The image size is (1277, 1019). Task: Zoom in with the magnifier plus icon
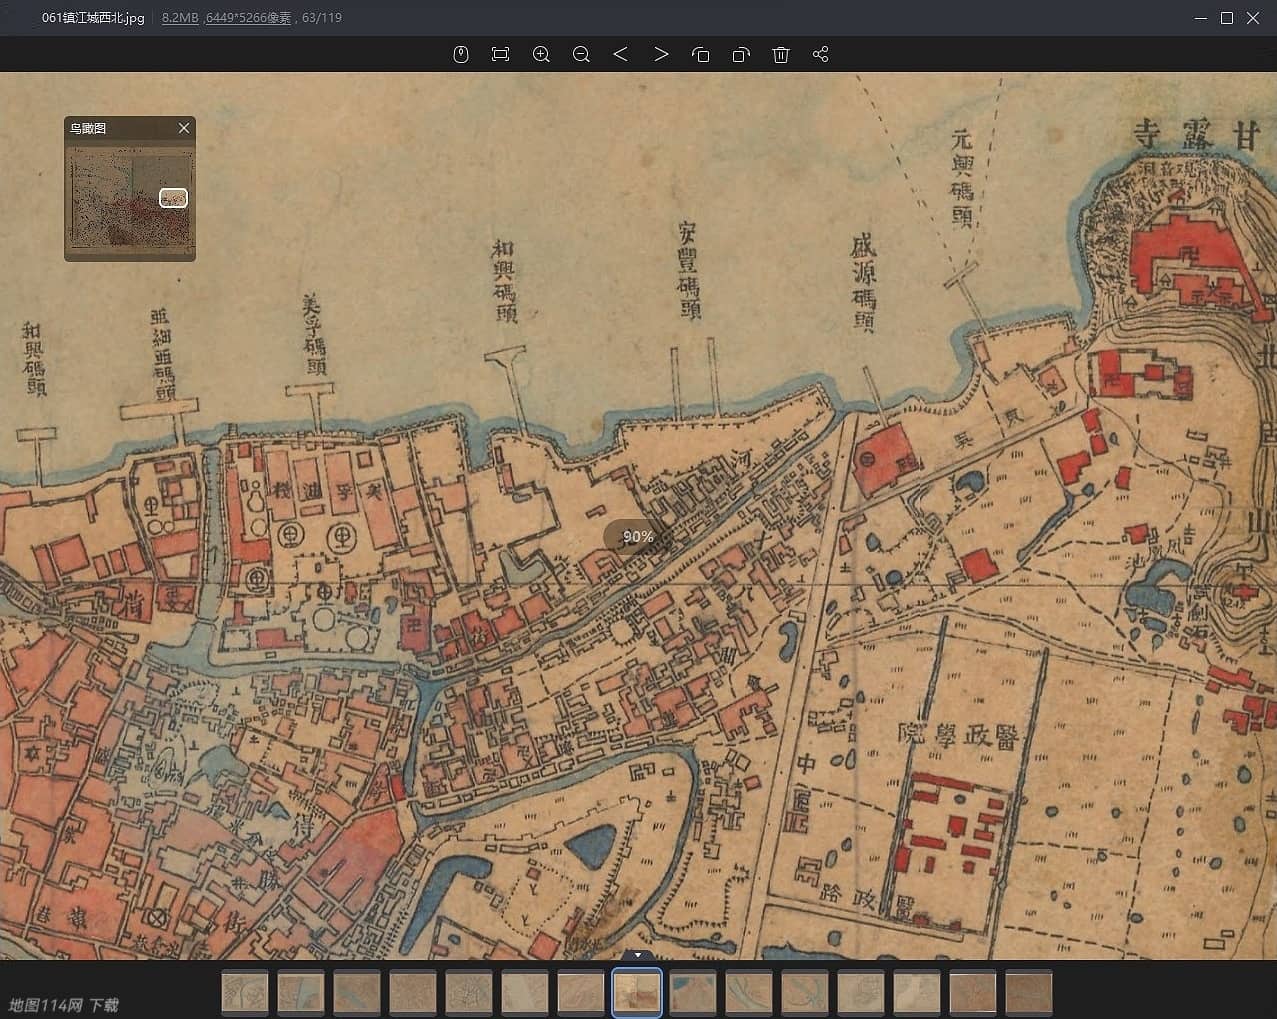[x=541, y=54]
